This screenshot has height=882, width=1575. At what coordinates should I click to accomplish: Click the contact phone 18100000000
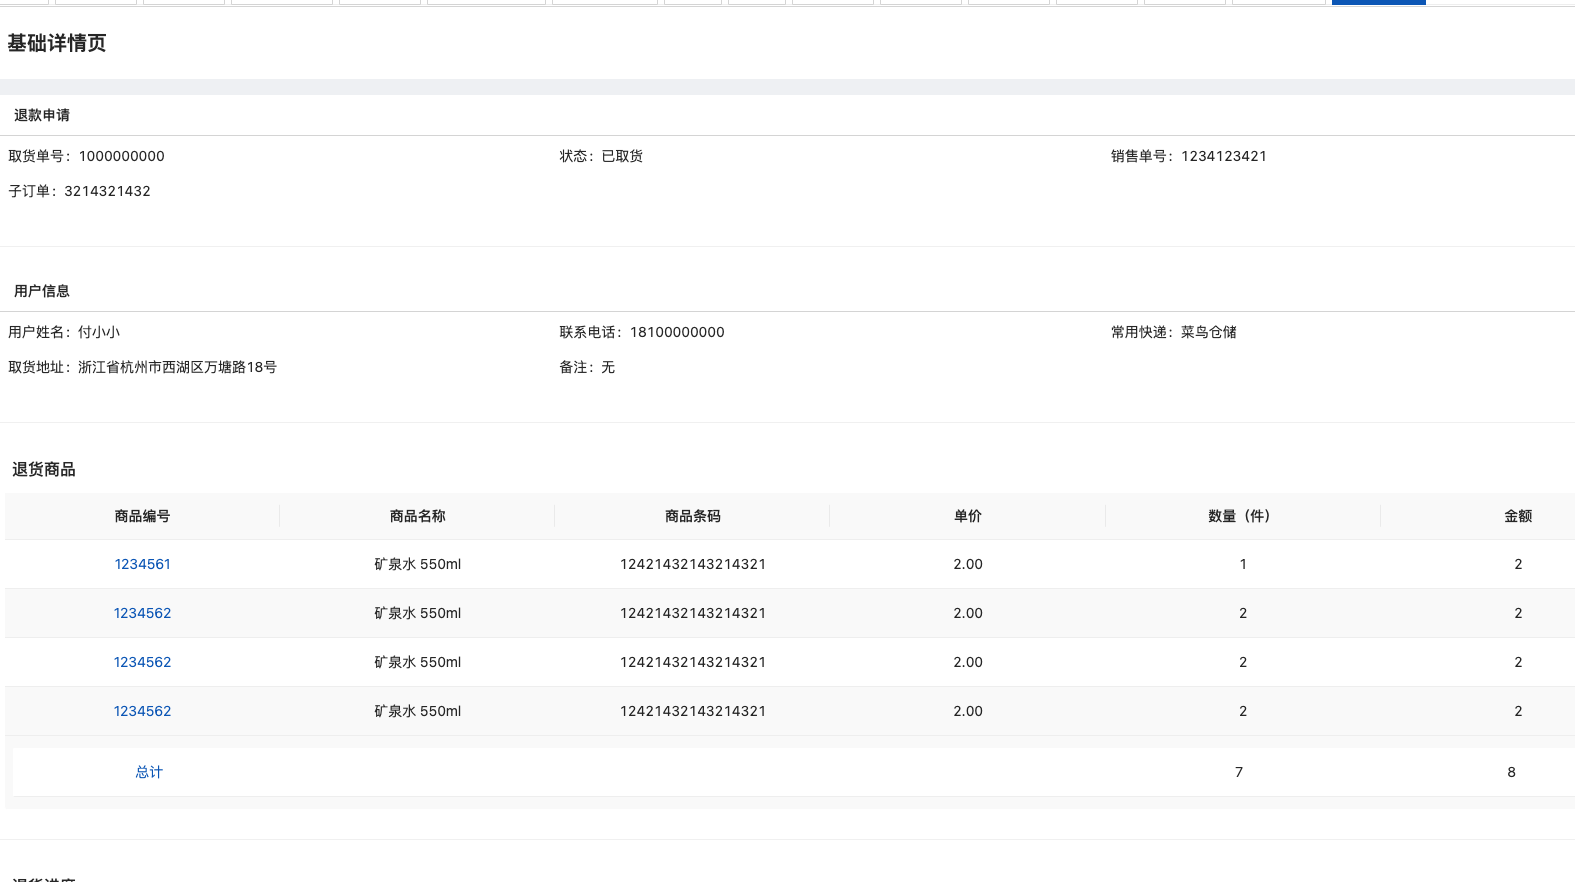pos(677,332)
